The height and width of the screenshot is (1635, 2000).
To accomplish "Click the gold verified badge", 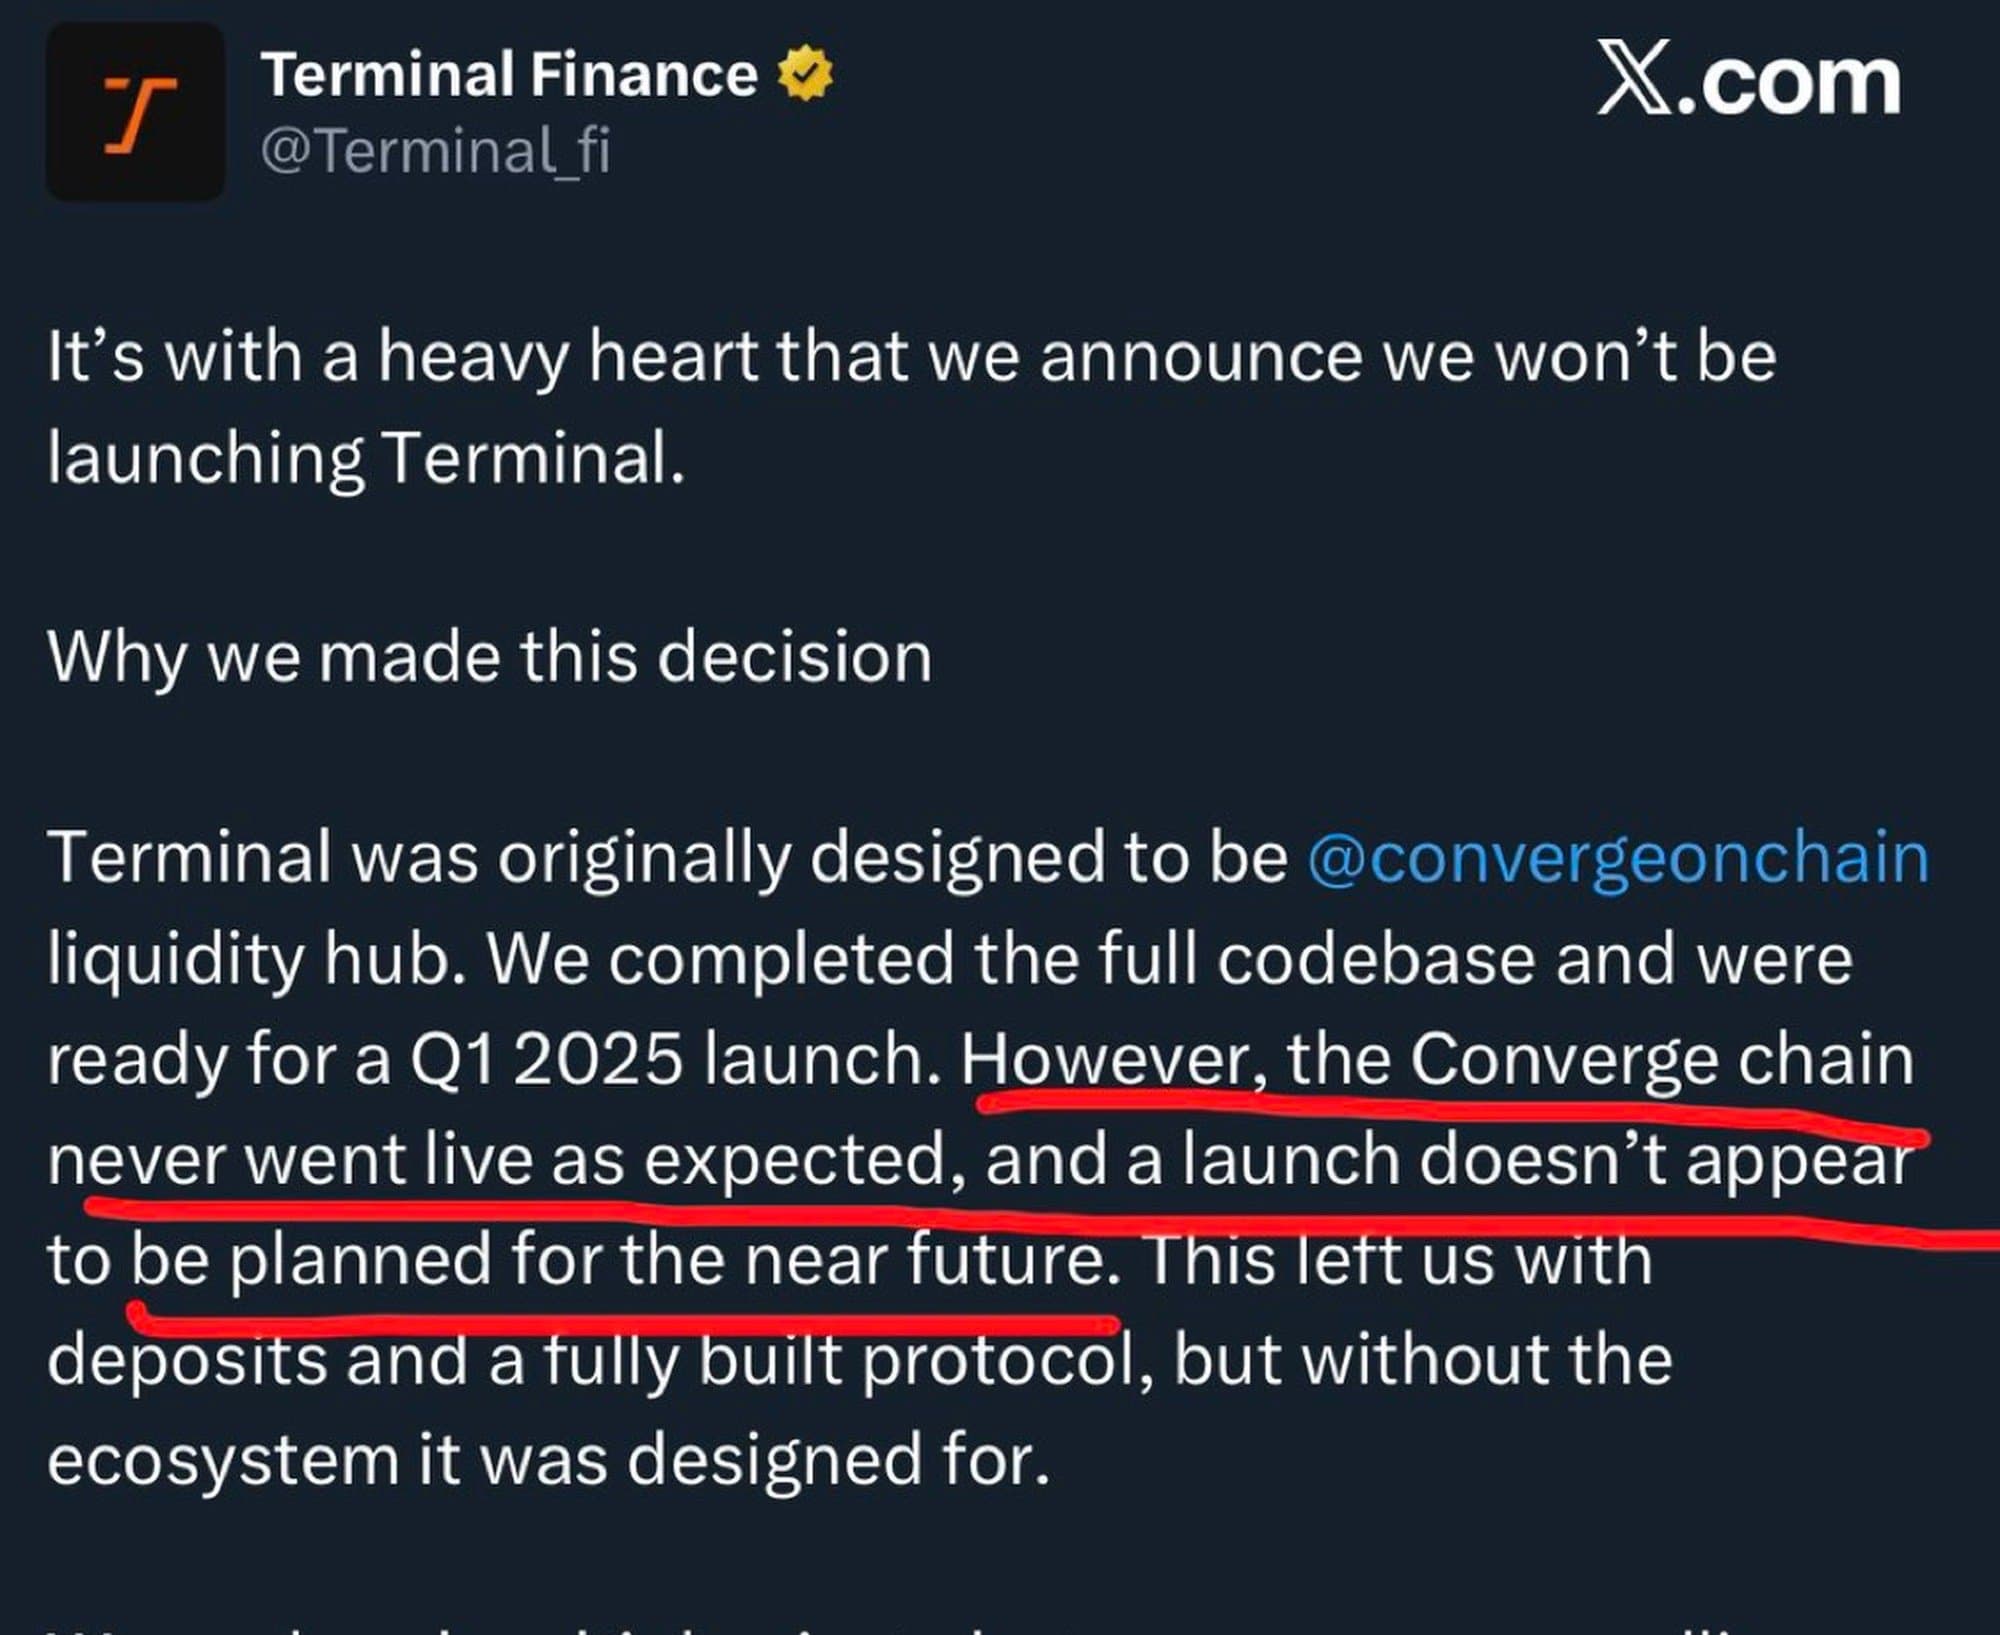I will click(x=805, y=76).
